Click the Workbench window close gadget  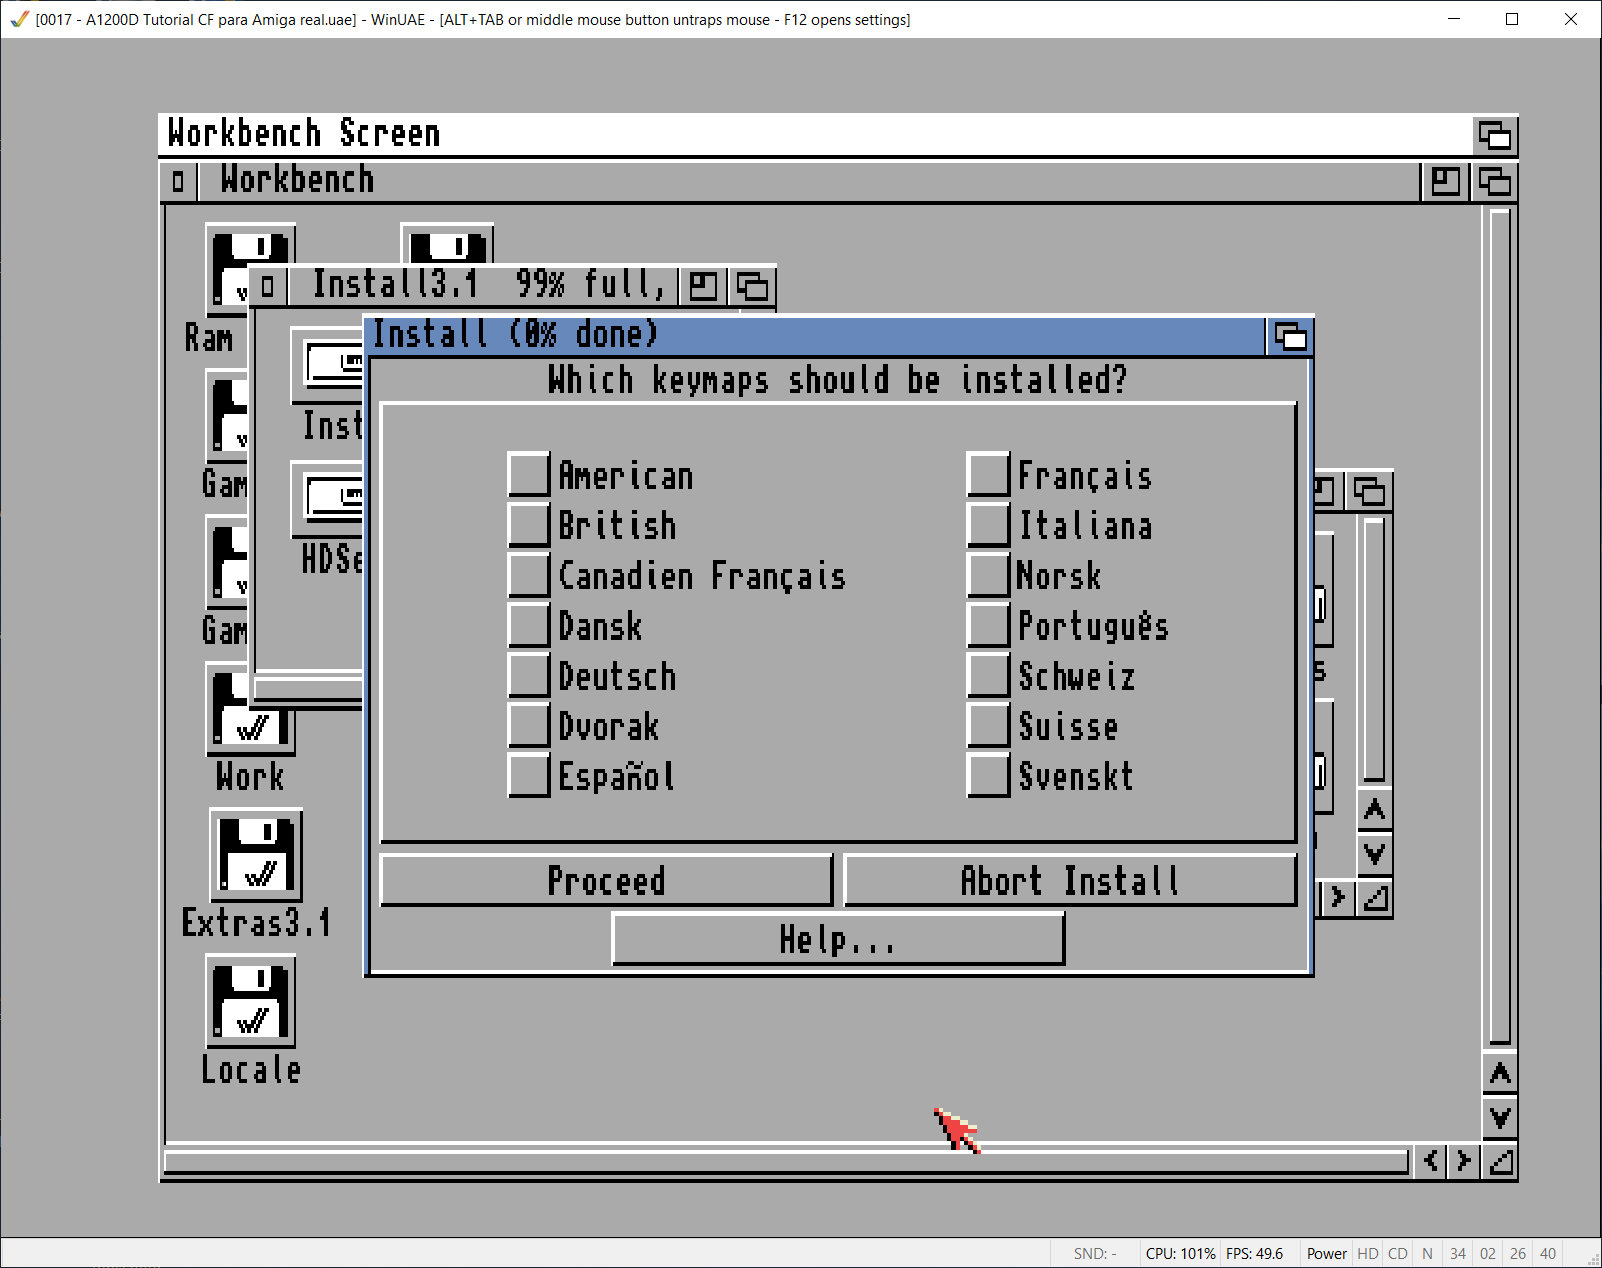coord(178,181)
